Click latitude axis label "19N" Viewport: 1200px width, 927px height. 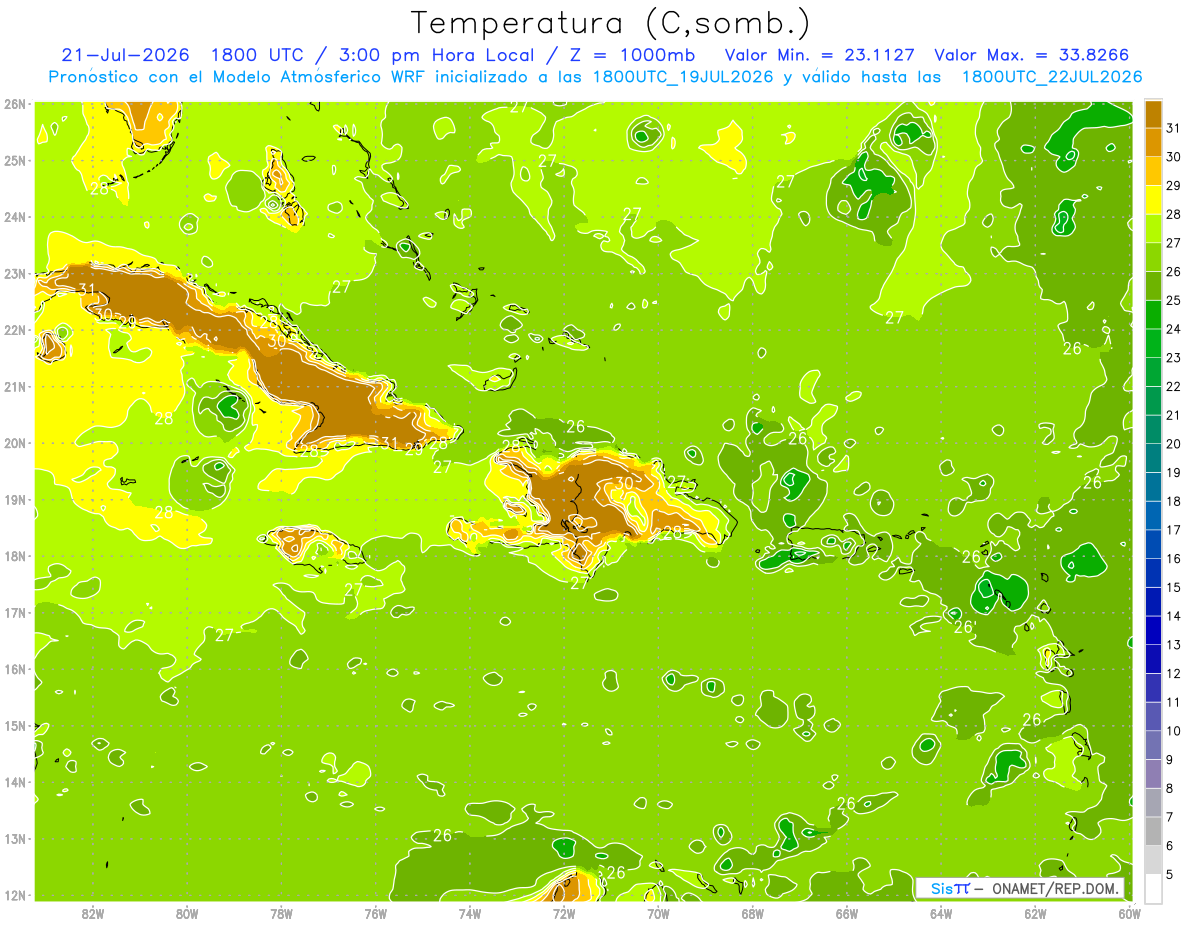pos(15,499)
